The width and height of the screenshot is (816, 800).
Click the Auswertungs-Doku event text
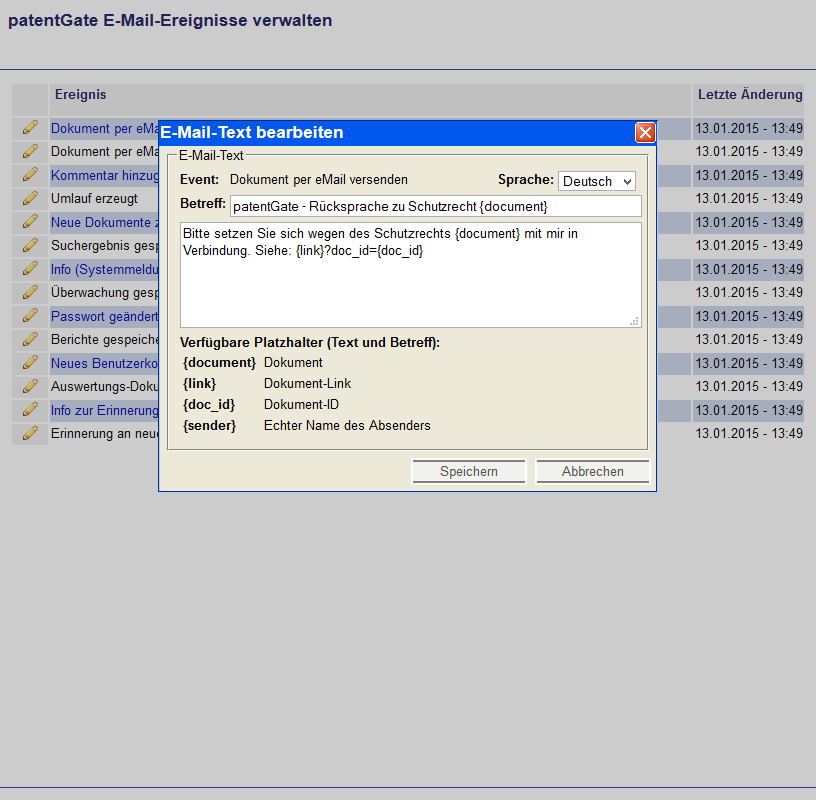coord(105,387)
